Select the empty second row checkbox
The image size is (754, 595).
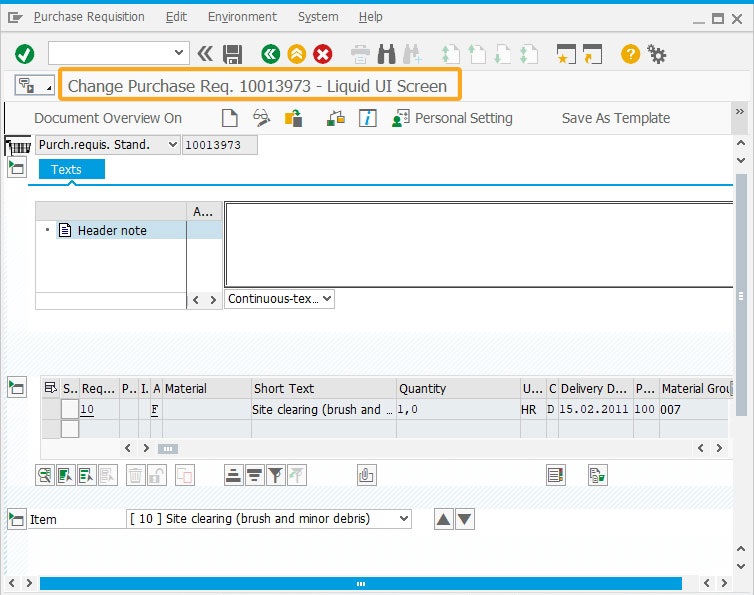click(70, 429)
